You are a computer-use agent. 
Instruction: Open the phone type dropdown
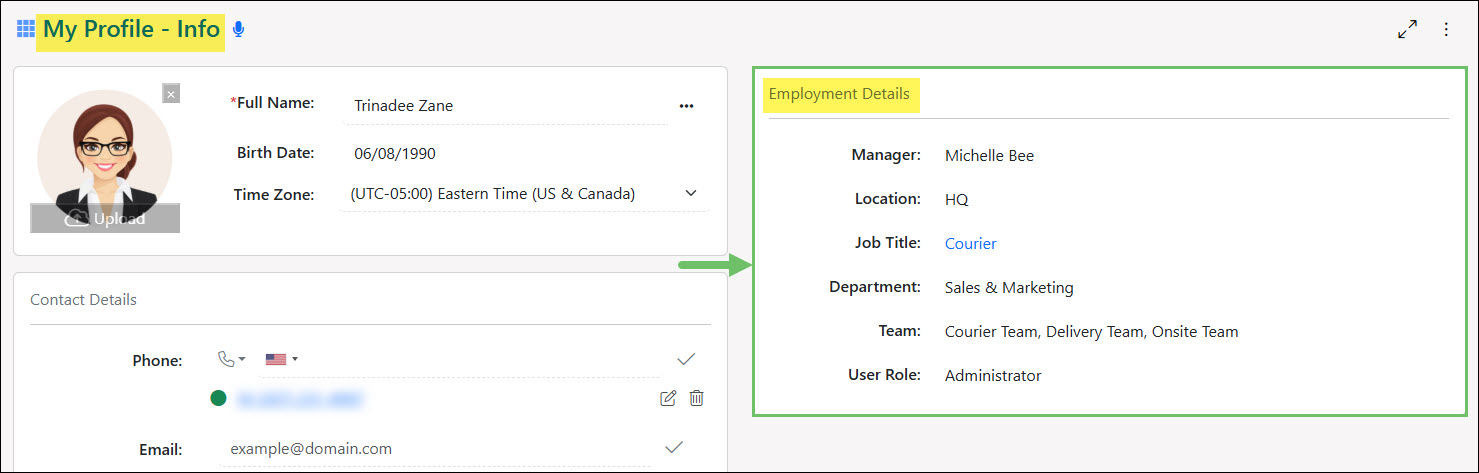tap(232, 359)
